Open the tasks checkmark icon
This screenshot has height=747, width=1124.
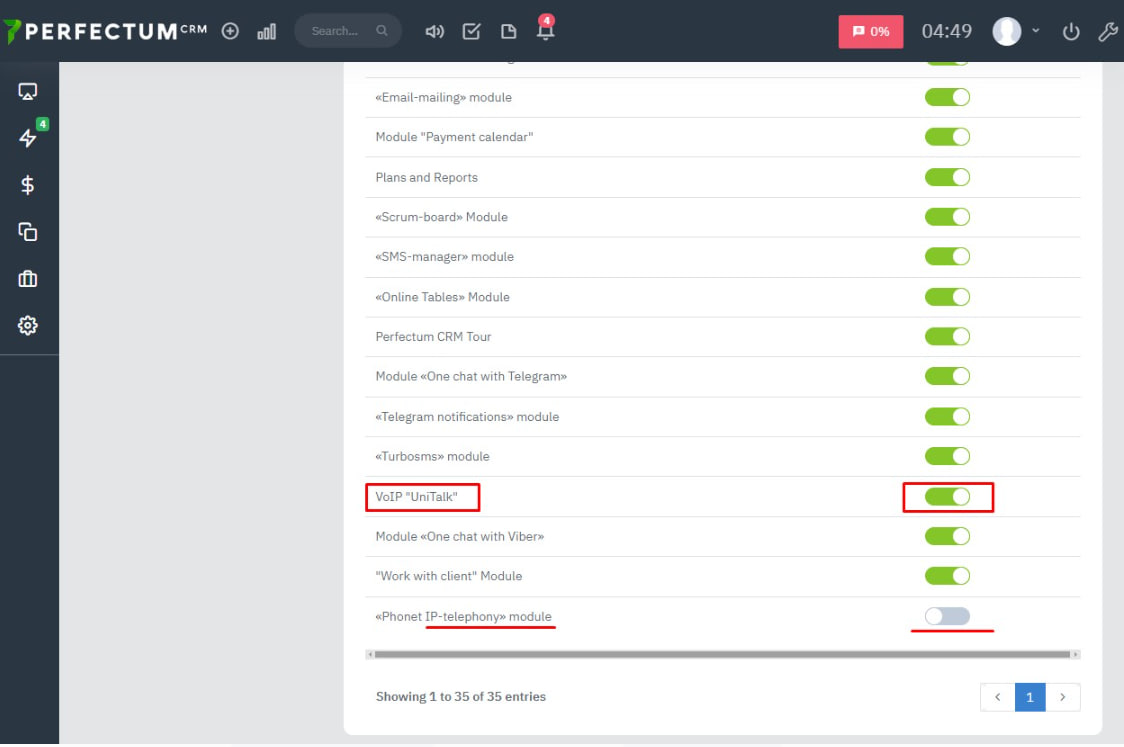[x=471, y=31]
